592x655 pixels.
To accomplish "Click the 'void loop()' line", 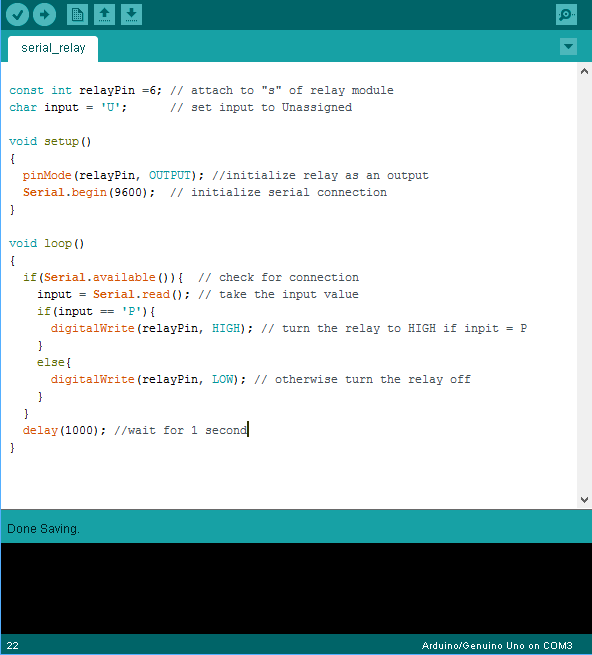I will [47, 244].
